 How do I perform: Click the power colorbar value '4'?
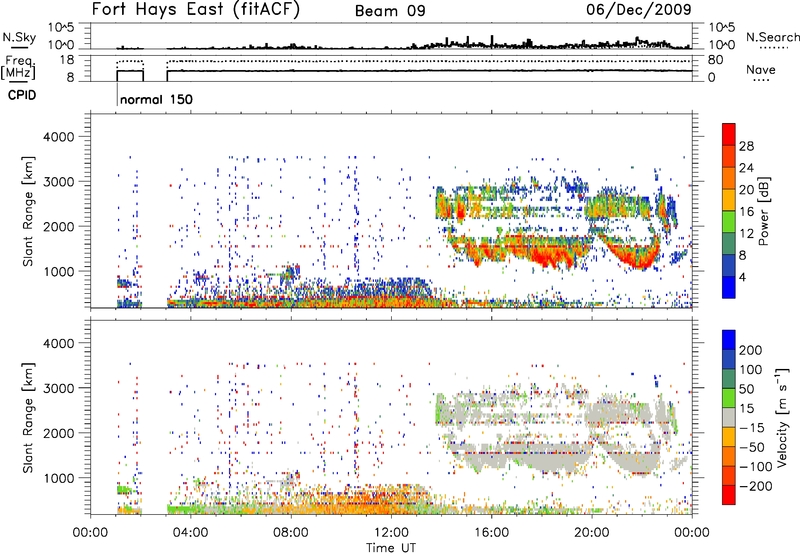point(742,277)
